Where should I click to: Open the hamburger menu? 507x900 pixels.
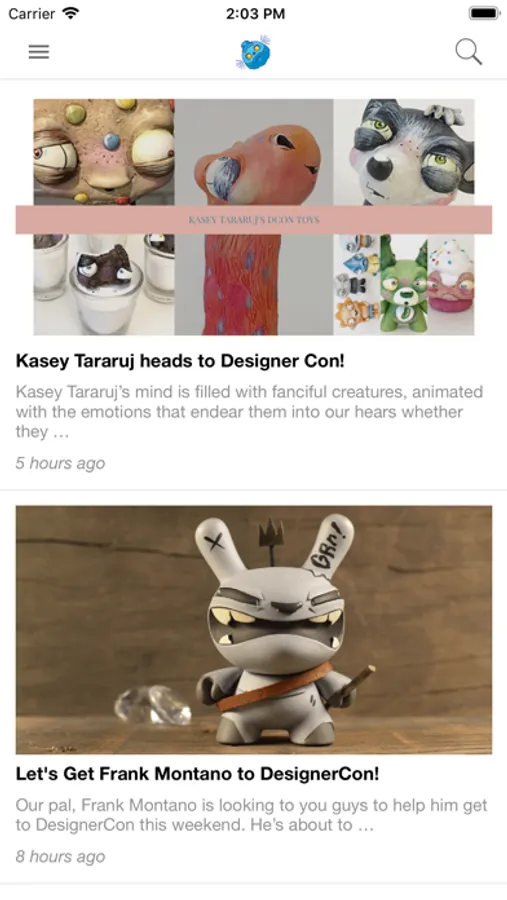[x=38, y=52]
